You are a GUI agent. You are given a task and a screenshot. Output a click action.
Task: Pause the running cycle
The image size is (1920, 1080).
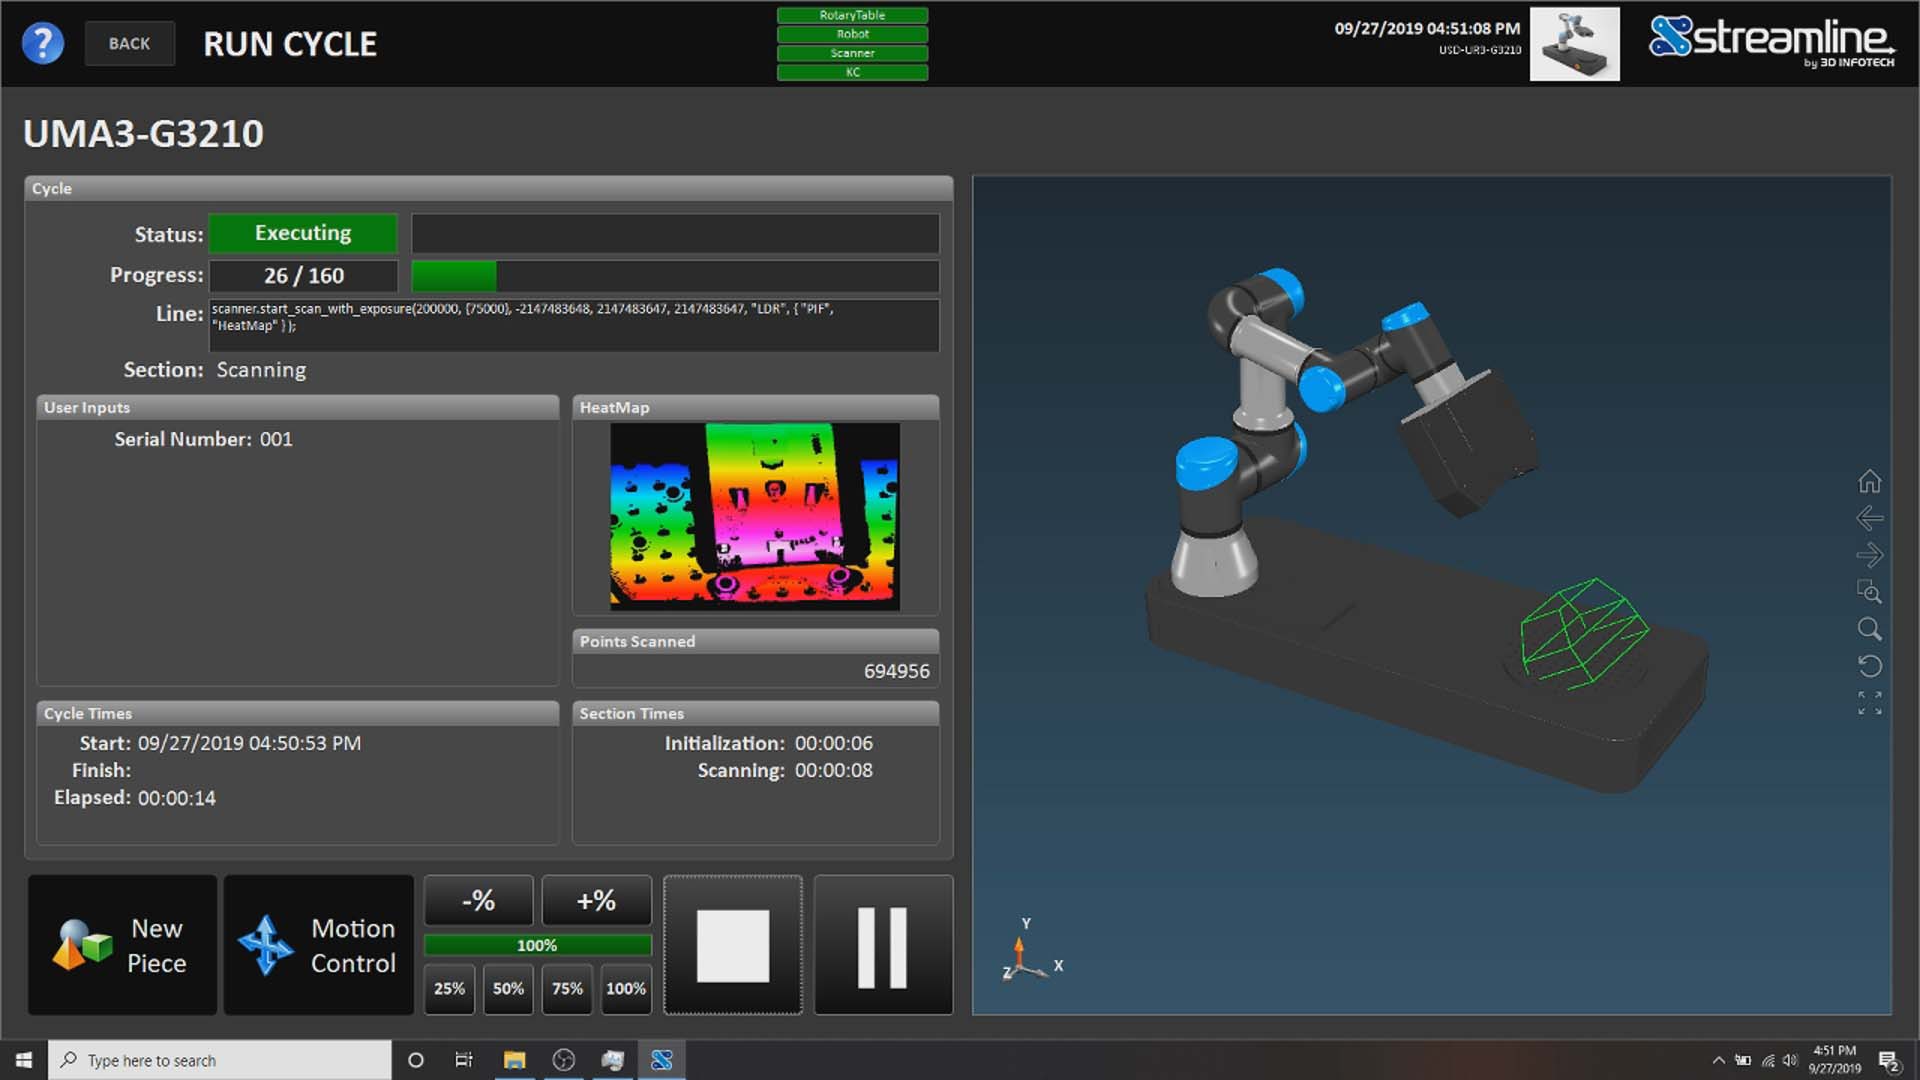pyautogui.click(x=882, y=944)
